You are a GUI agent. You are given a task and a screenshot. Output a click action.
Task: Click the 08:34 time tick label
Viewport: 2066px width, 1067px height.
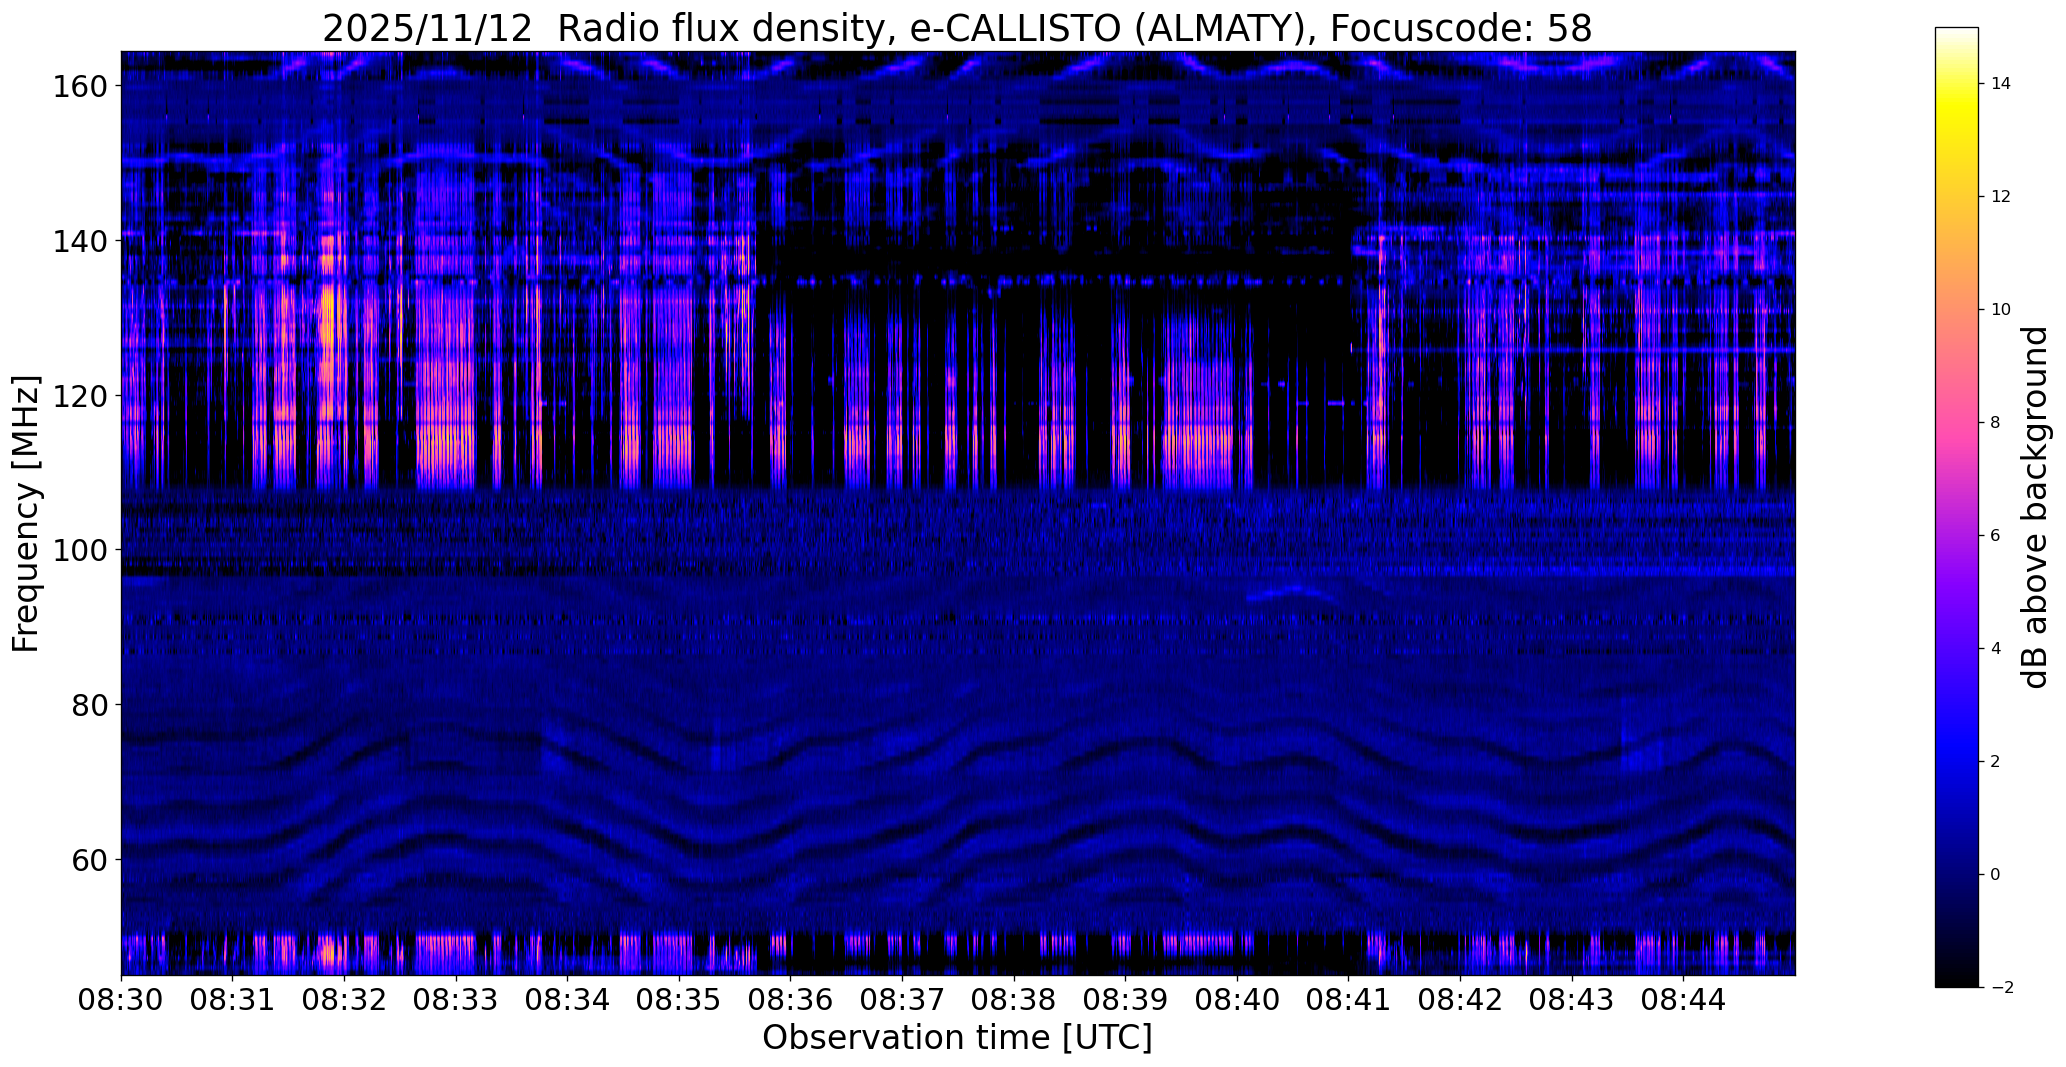pos(568,1001)
